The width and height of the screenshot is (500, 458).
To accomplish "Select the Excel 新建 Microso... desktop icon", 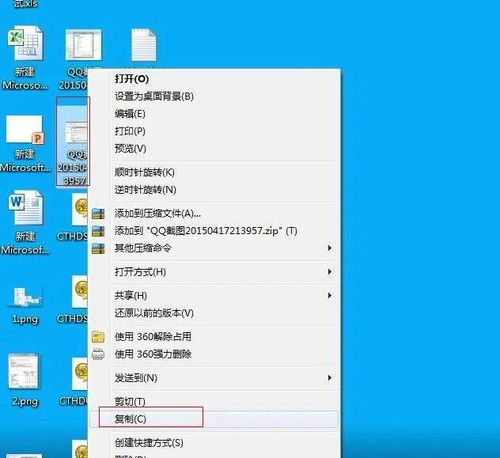I will [x=25, y=58].
